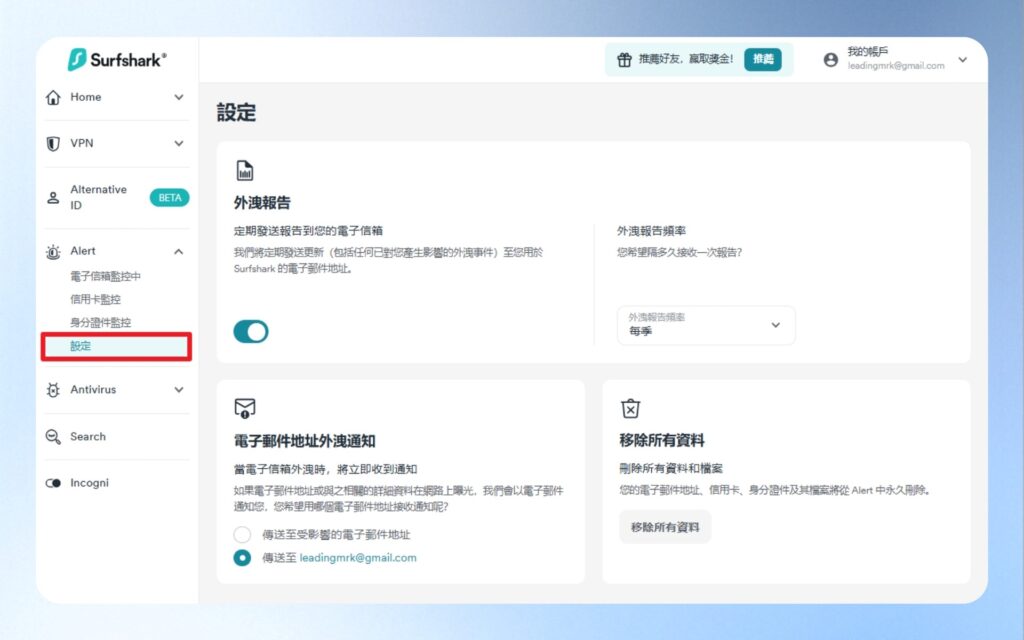Screen dimensions: 1024x640
Task: Click the Incogni toggle-shaped icon
Action: 53,483
